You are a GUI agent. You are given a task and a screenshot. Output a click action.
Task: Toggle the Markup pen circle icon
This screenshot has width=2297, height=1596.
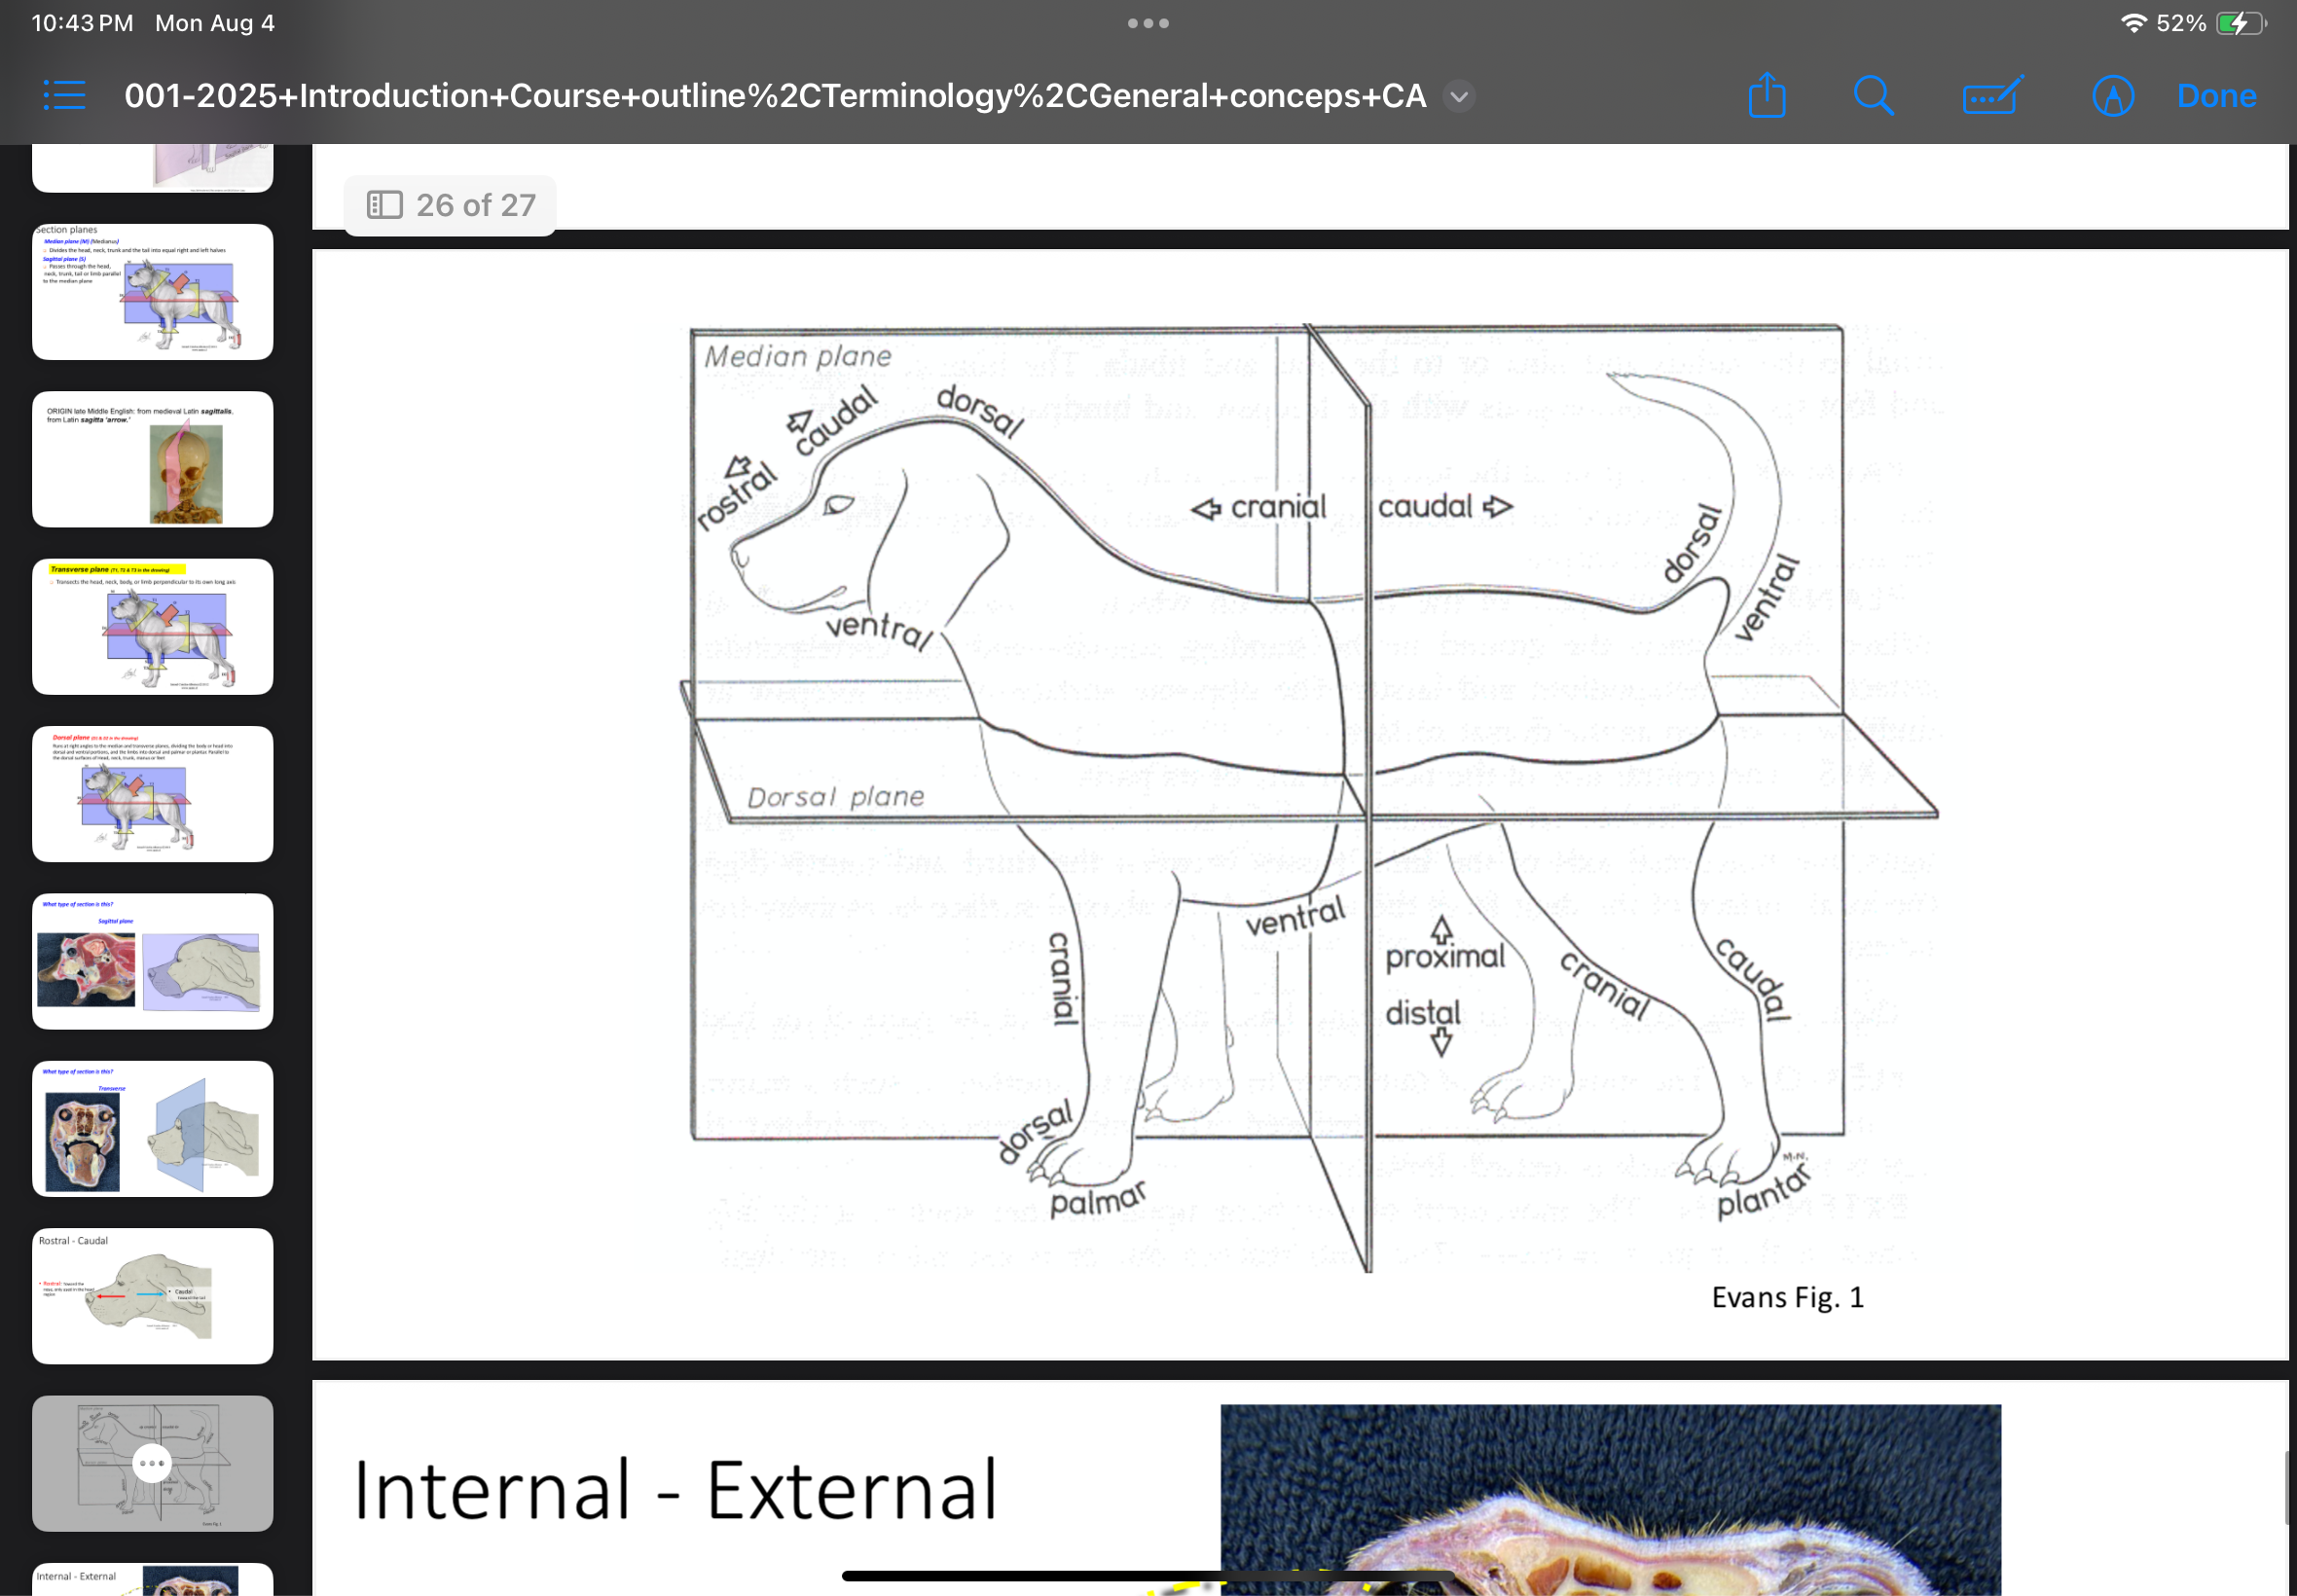pos(2113,96)
